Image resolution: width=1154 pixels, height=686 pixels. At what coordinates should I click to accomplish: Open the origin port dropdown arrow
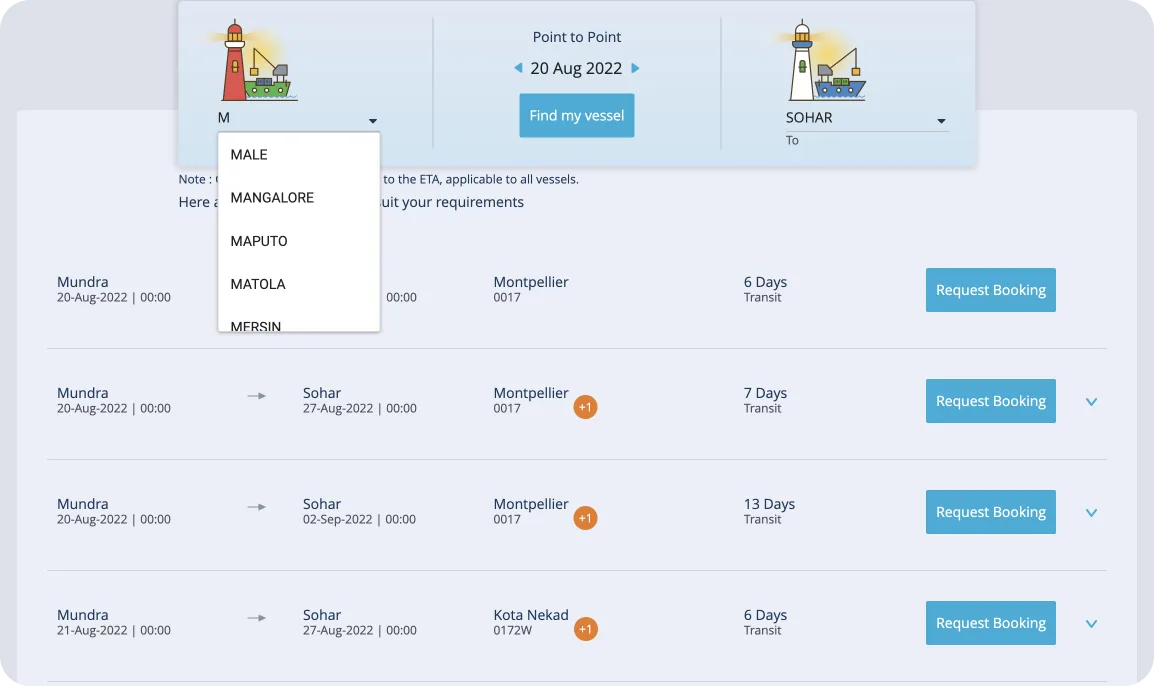point(372,121)
